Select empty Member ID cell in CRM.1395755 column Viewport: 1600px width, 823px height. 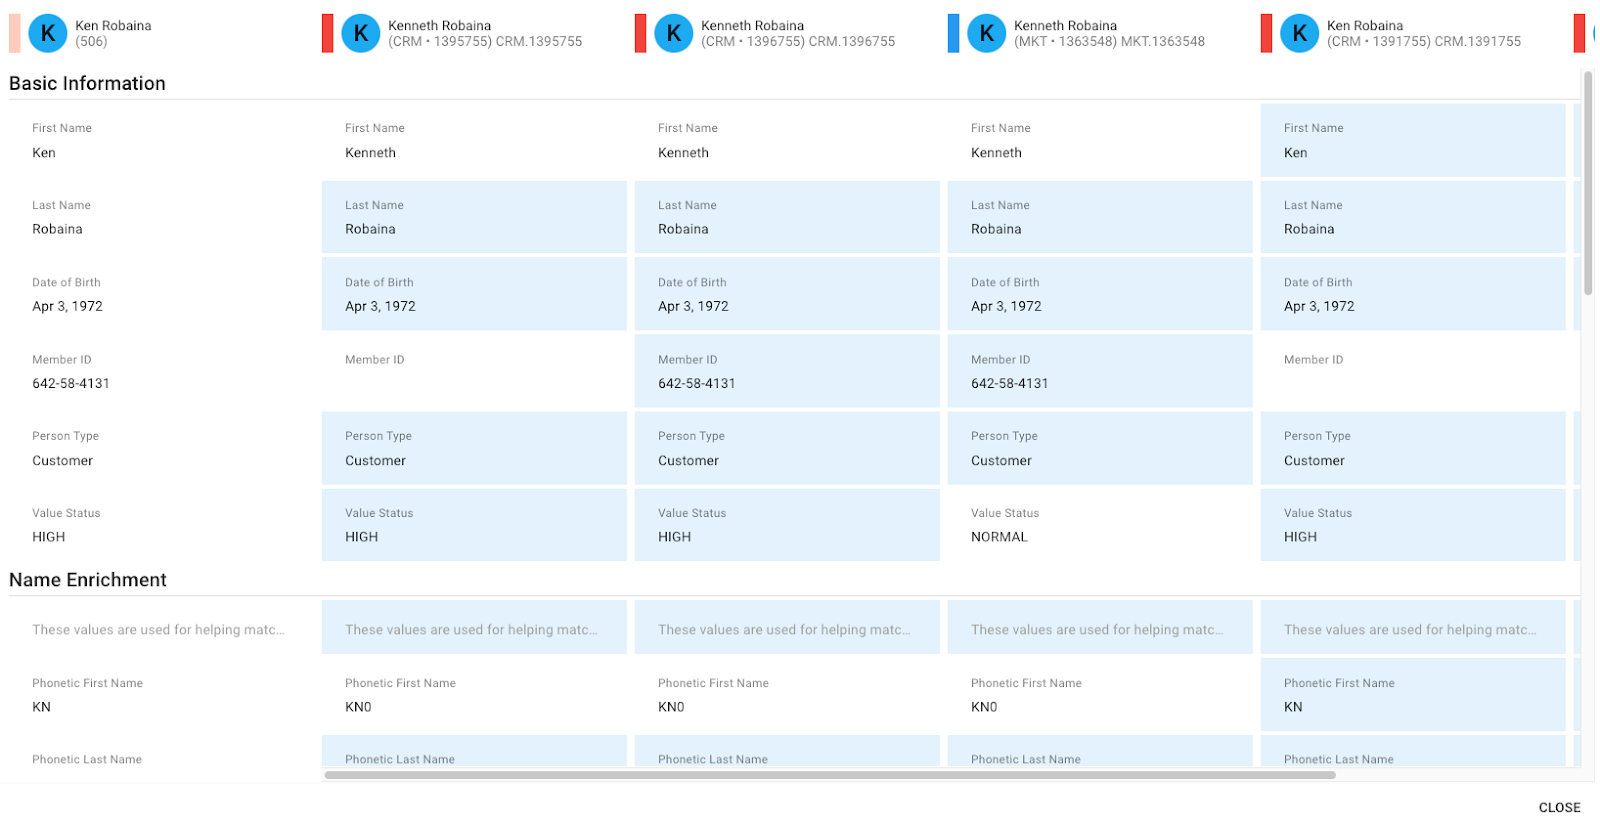pyautogui.click(x=474, y=371)
